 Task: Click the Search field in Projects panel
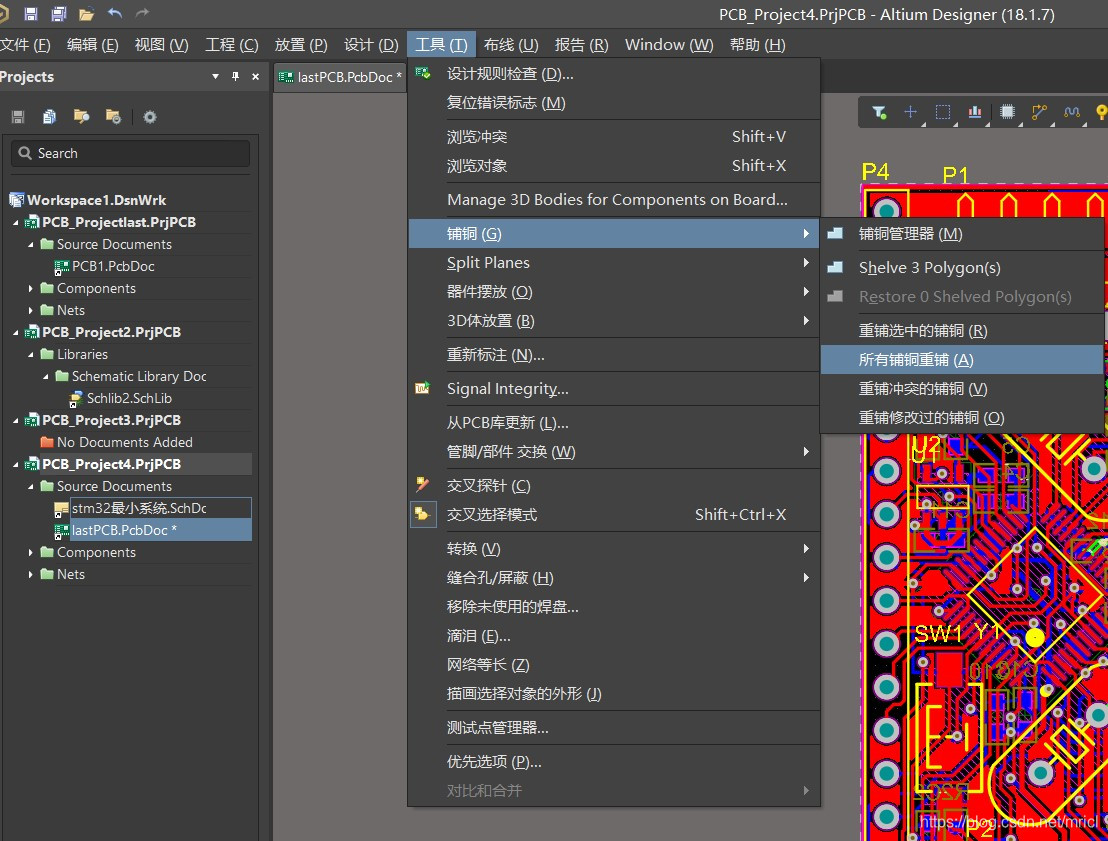tap(131, 153)
